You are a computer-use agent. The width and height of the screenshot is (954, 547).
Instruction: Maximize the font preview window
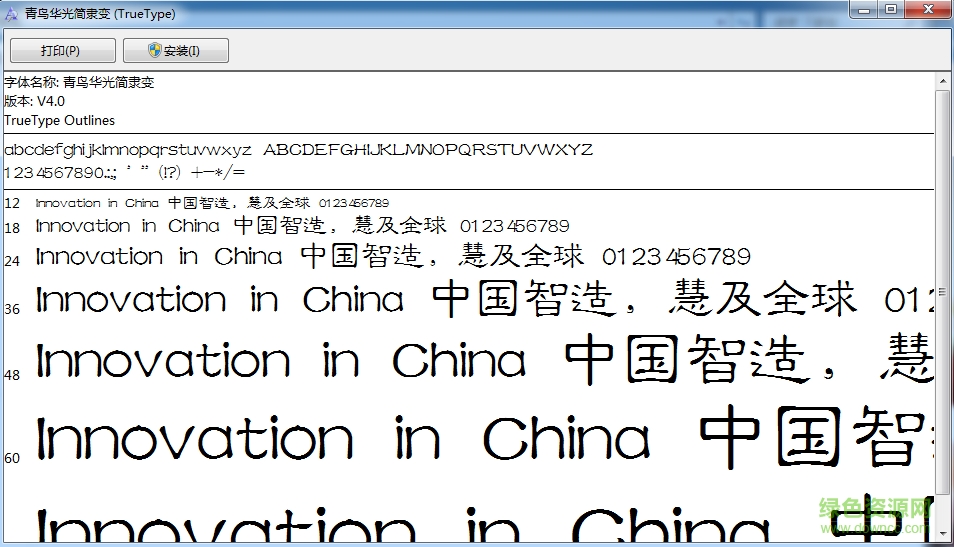[891, 9]
